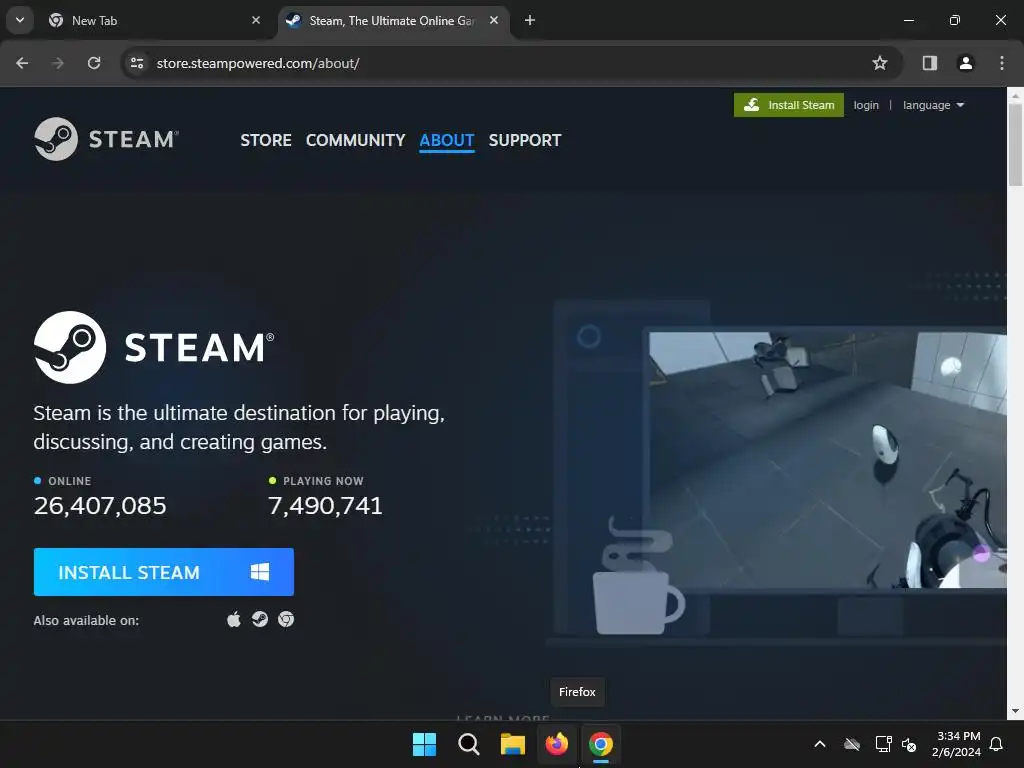Select the Steam, The Ultimate Online Game tab
The image size is (1024, 768).
tap(392, 20)
